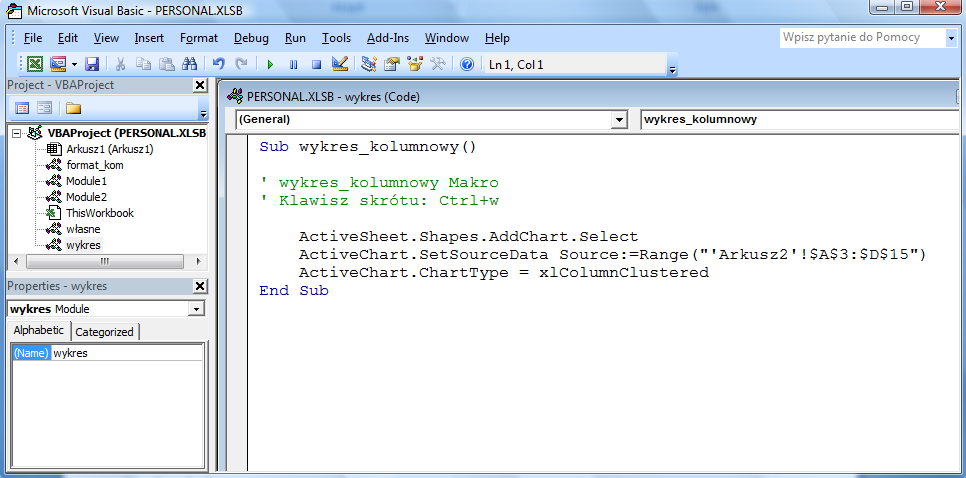This screenshot has height=478, width=966.
Task: Open the Insert UserForm dropdown arrow
Action: [x=75, y=64]
